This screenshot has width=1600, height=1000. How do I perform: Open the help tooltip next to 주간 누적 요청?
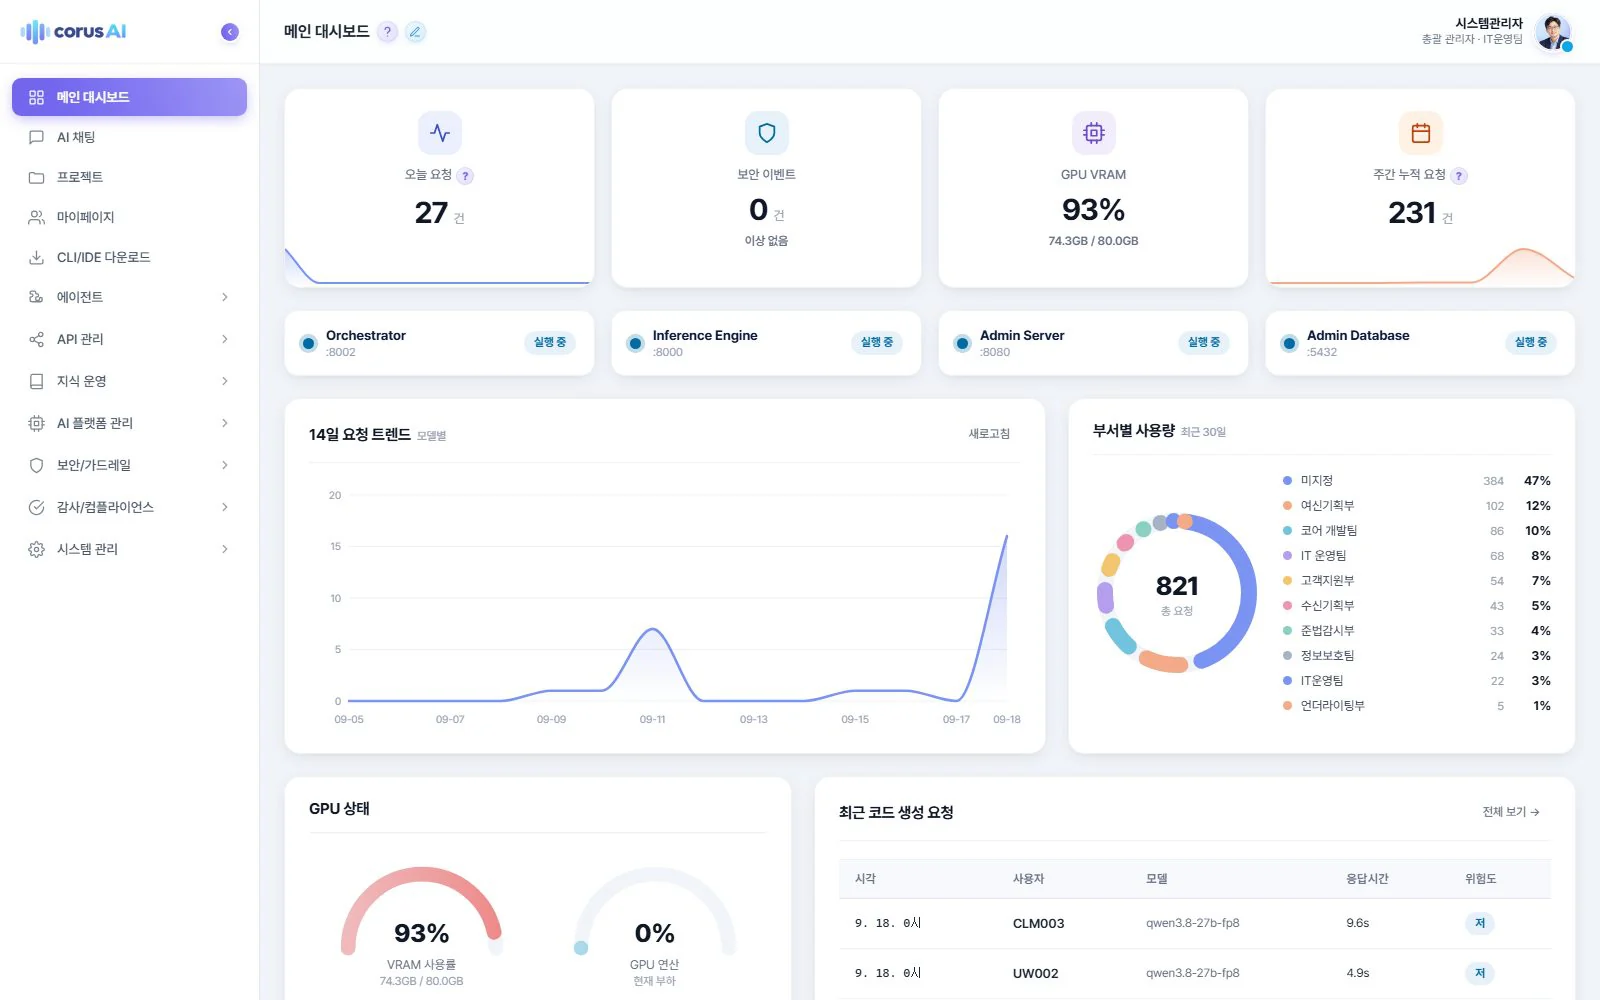[x=1459, y=176]
